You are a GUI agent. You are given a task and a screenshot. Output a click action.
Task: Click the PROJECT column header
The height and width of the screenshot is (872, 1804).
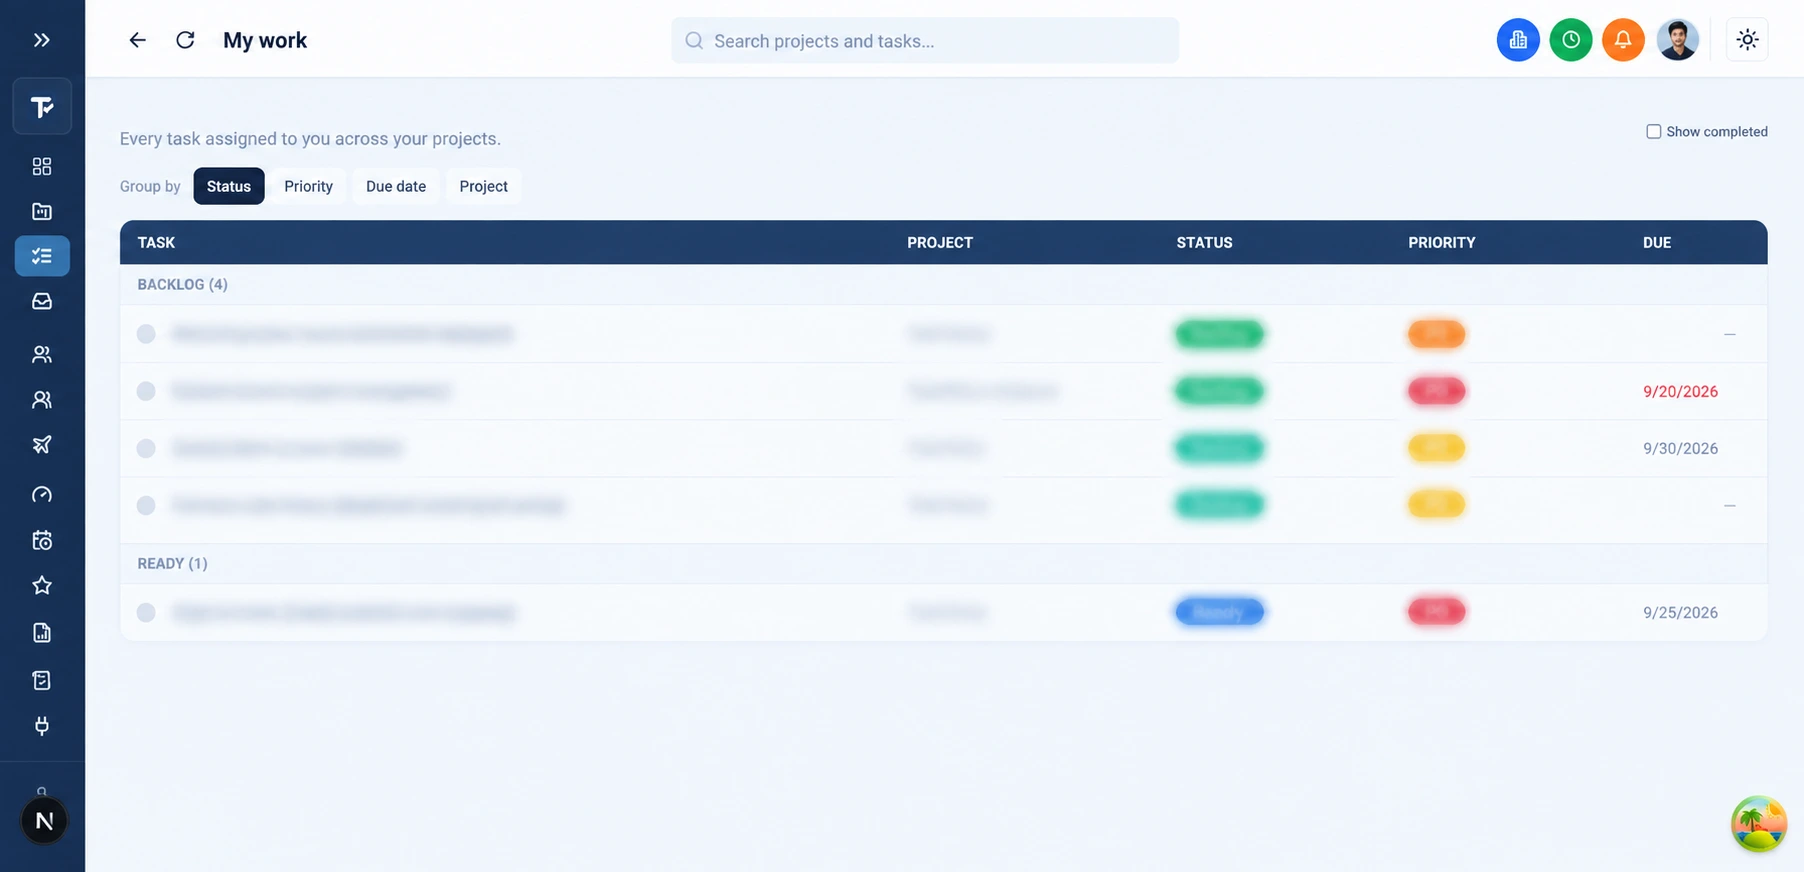point(940,243)
